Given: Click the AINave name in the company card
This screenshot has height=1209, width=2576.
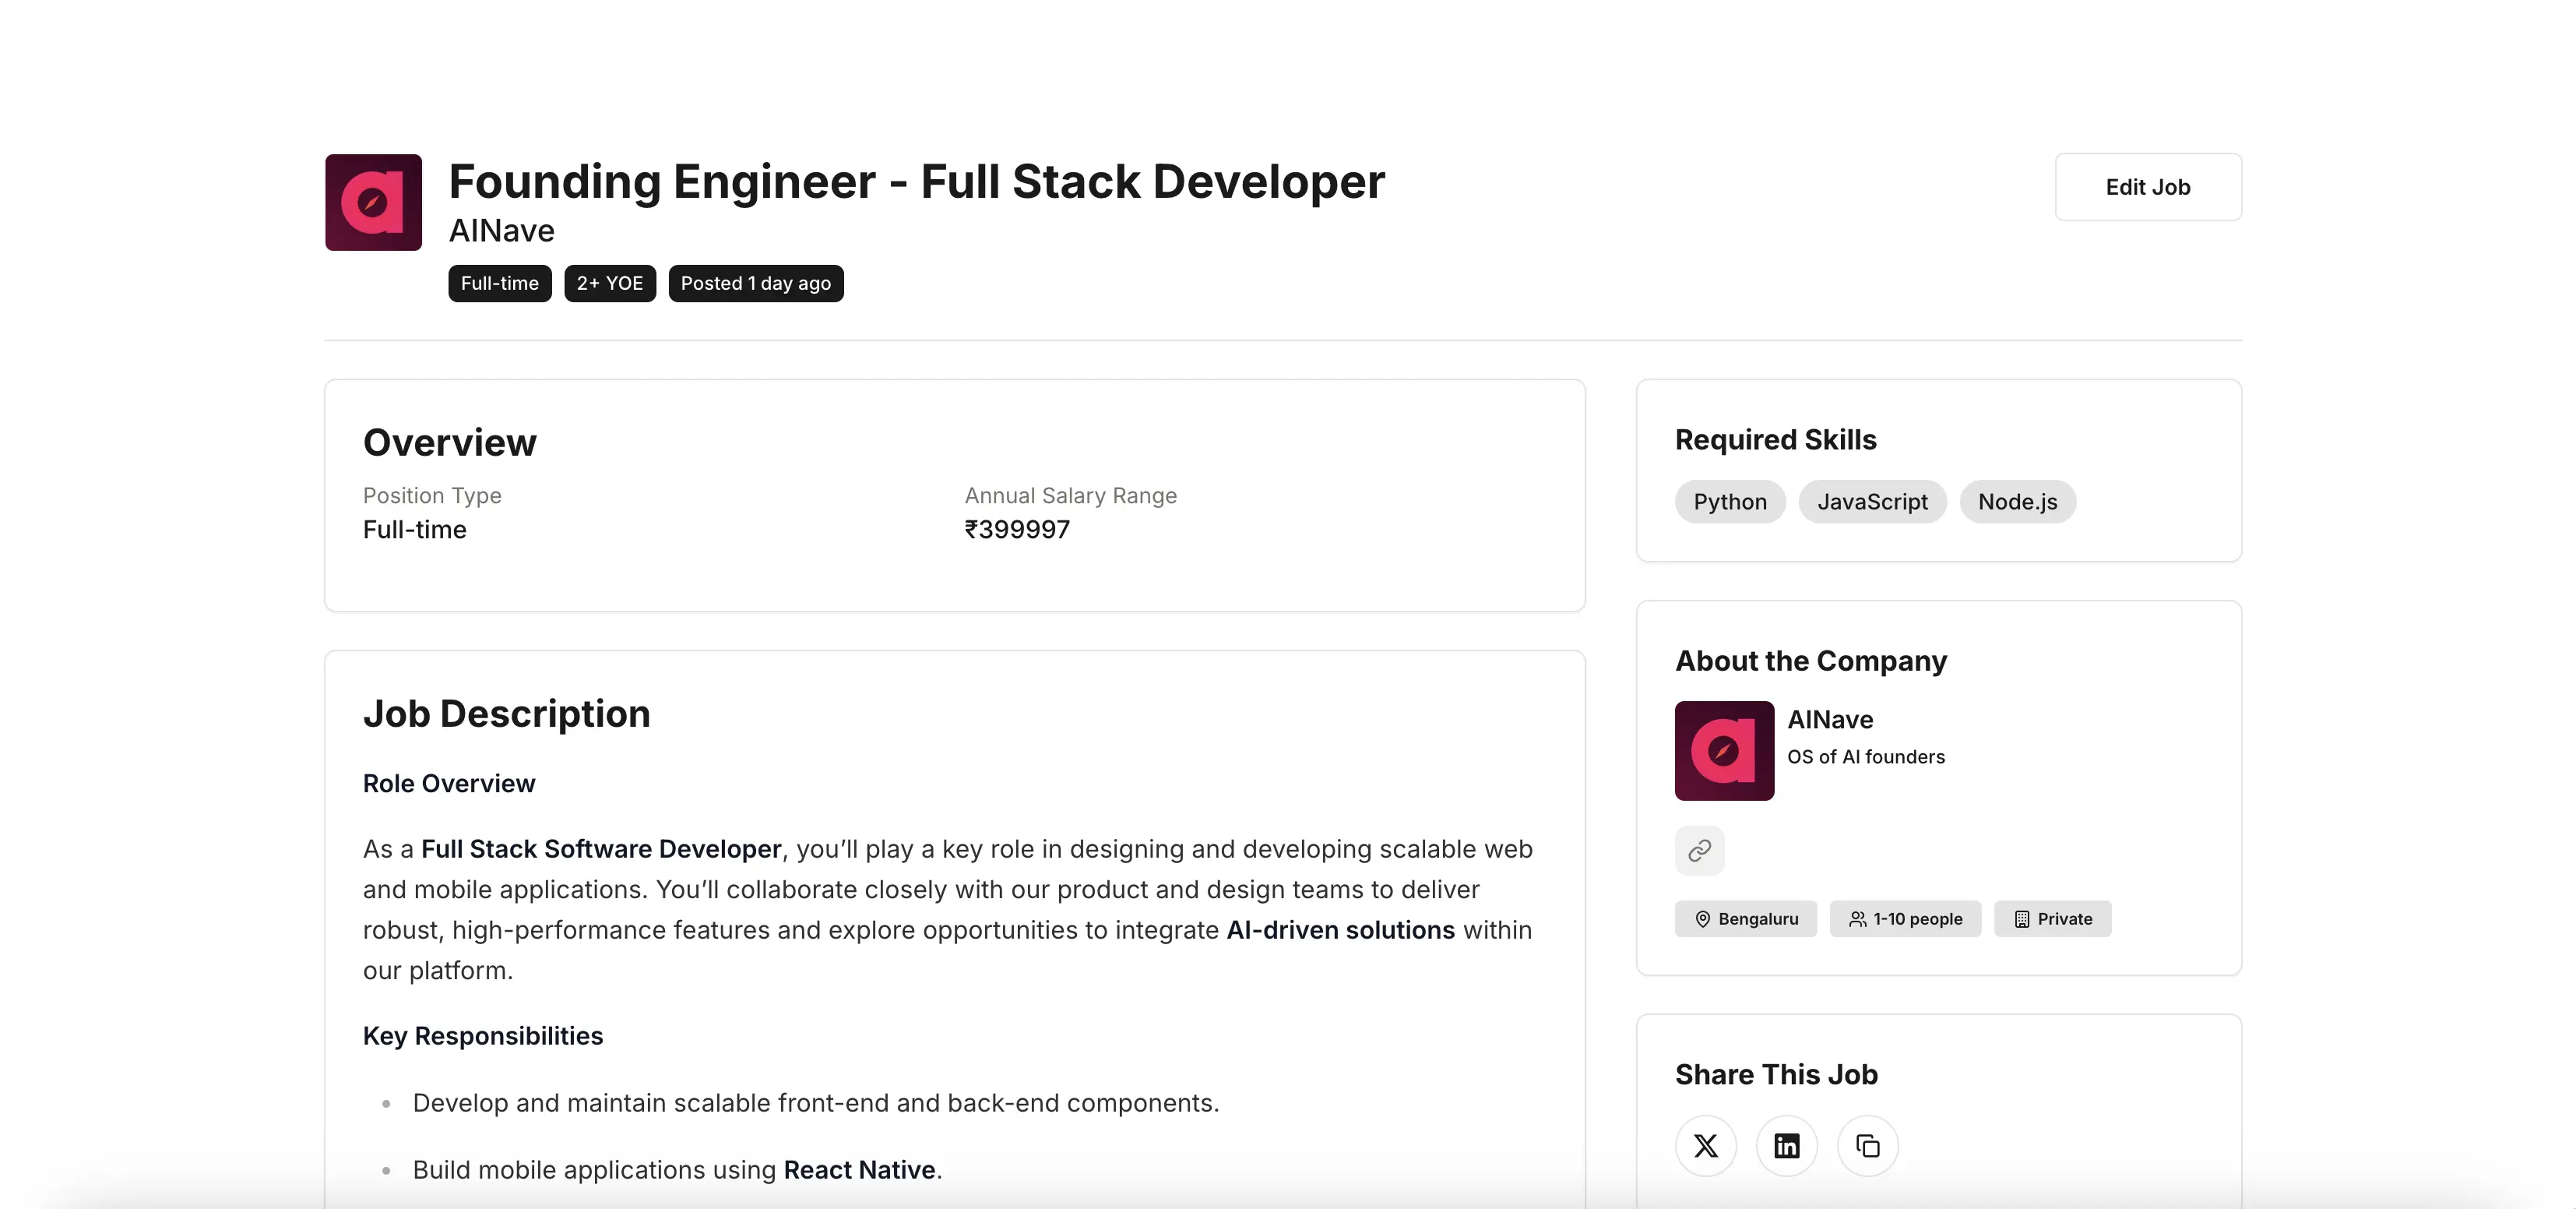Looking at the screenshot, I should (x=1829, y=720).
